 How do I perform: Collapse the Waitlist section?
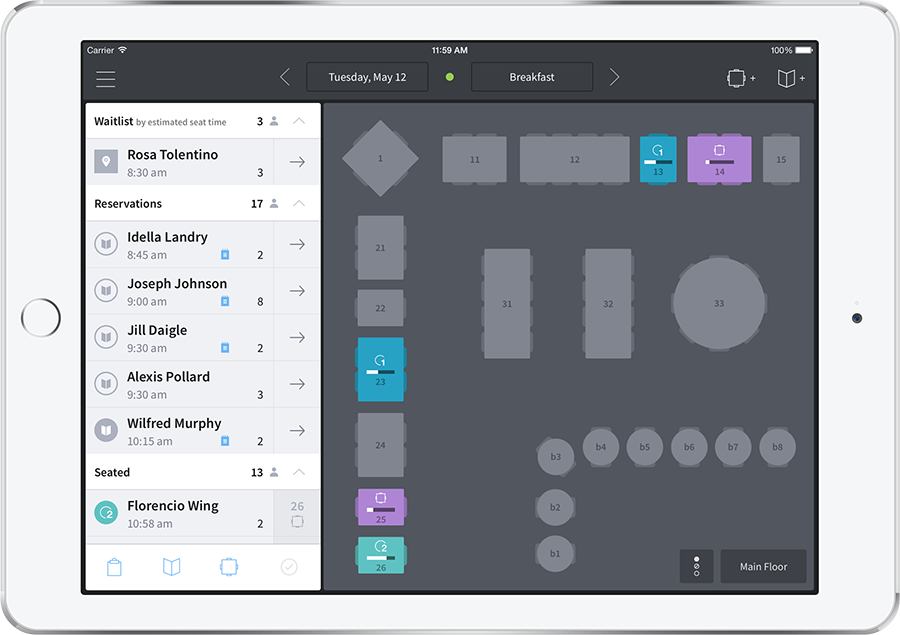(x=300, y=120)
